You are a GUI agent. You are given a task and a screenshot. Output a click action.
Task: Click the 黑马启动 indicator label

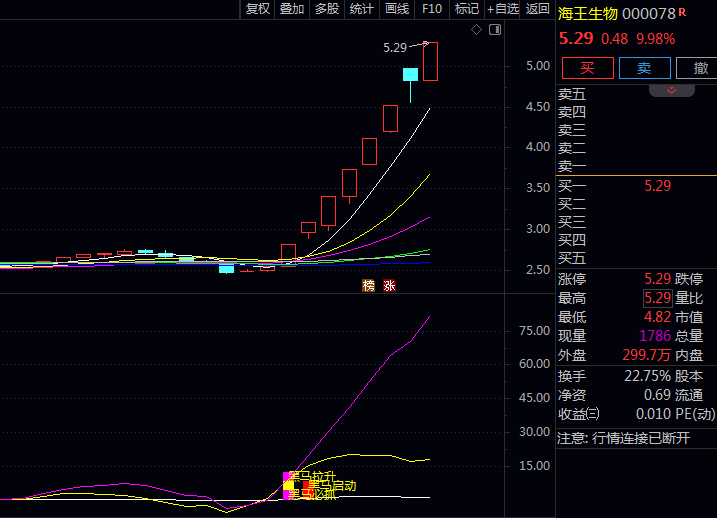[x=333, y=486]
